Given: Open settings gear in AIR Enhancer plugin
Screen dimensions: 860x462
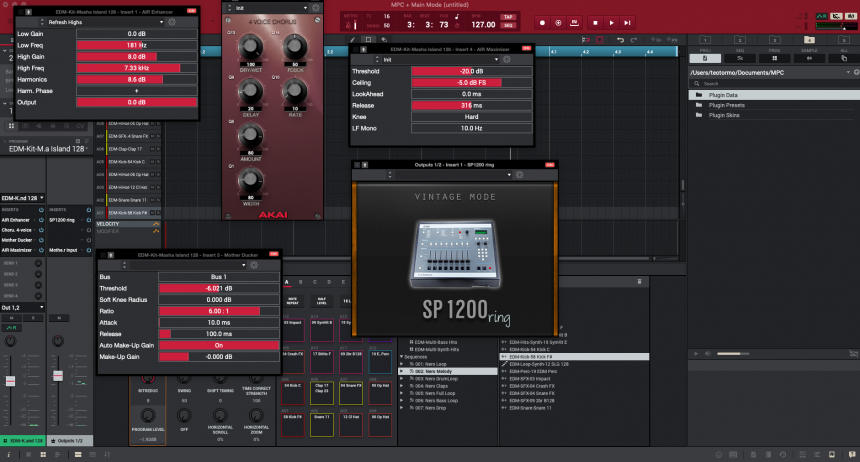Looking at the screenshot, I should pyautogui.click(x=171, y=21).
